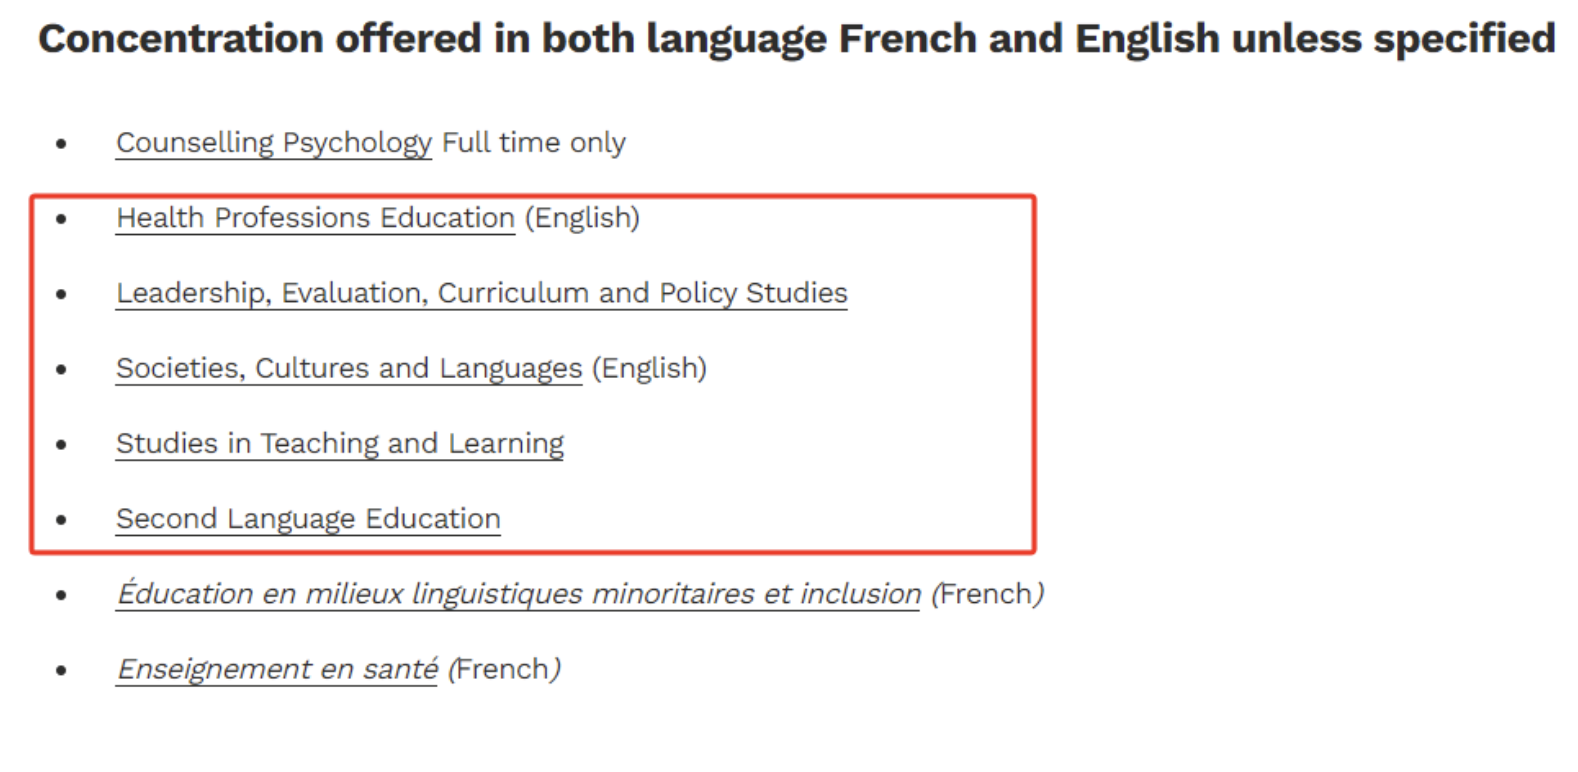Click "(English)" after Health Professions Education
This screenshot has width=1578, height=772.
582,218
